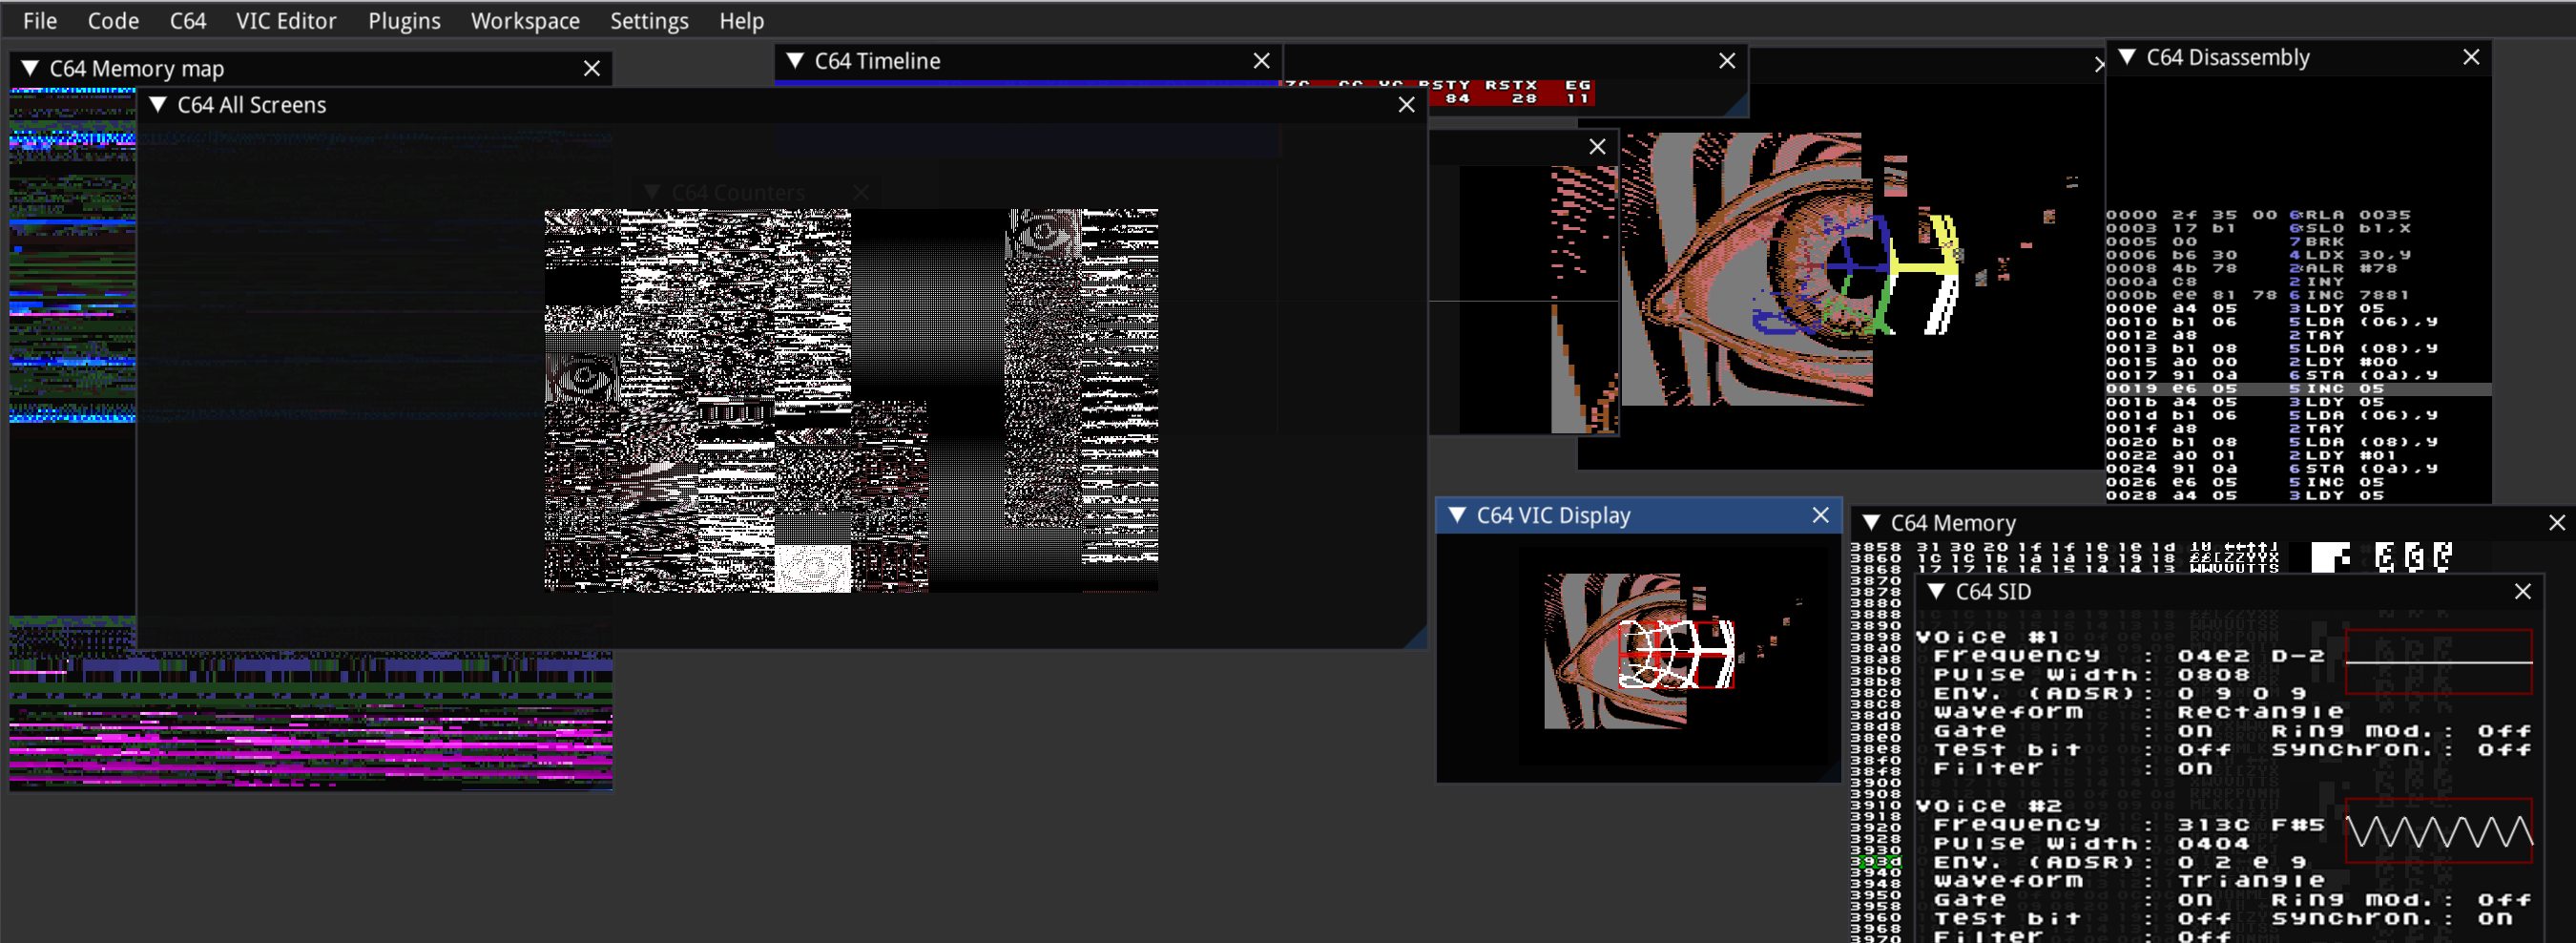The width and height of the screenshot is (2576, 943).
Task: Open the File menu
Action: tap(40, 21)
